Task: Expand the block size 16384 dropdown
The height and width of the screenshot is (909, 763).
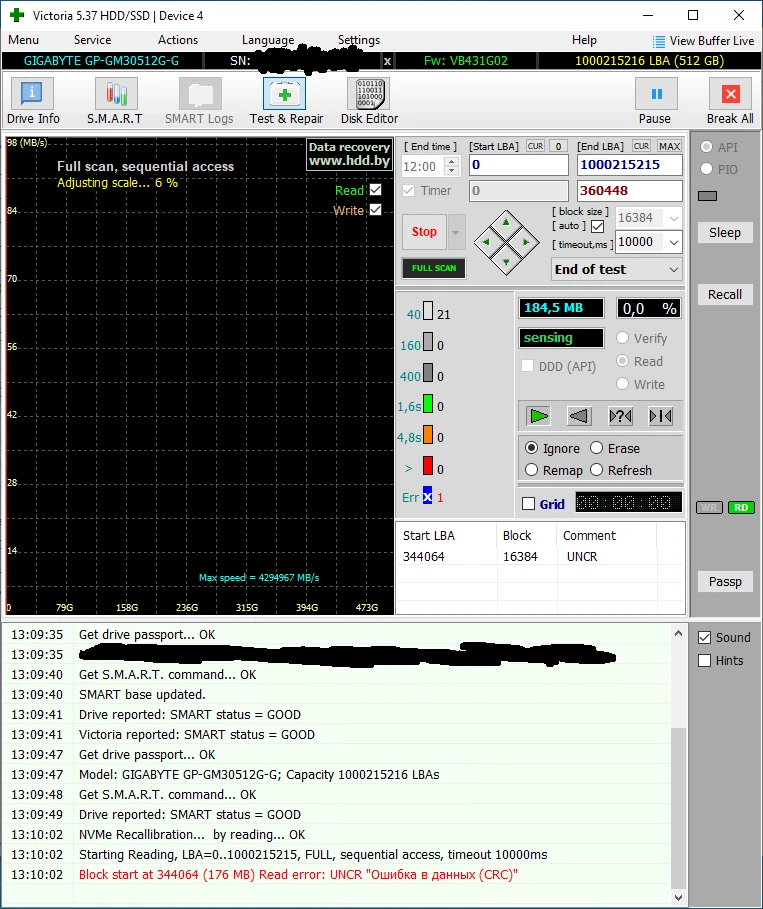Action: point(674,218)
